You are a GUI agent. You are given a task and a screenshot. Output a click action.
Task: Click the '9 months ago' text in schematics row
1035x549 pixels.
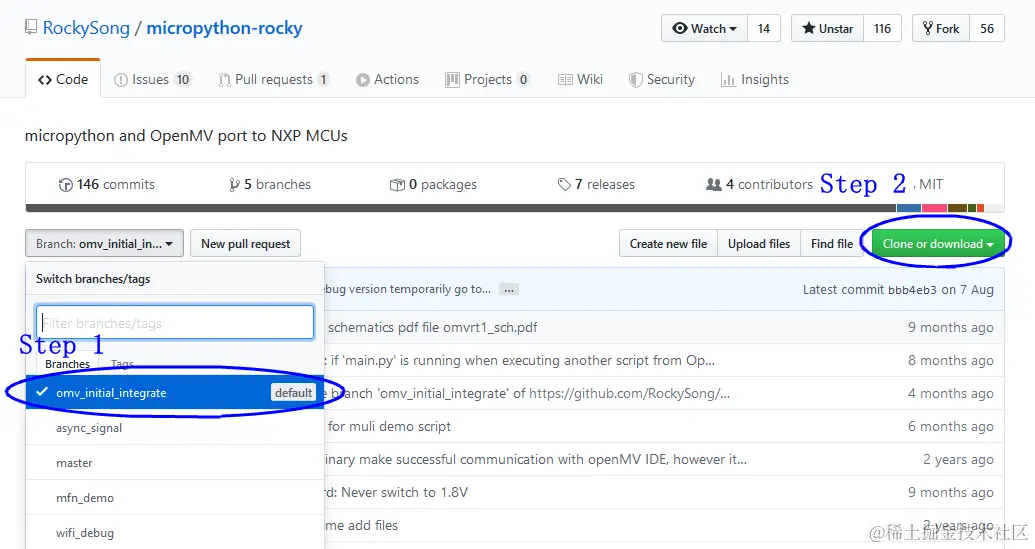click(x=951, y=327)
